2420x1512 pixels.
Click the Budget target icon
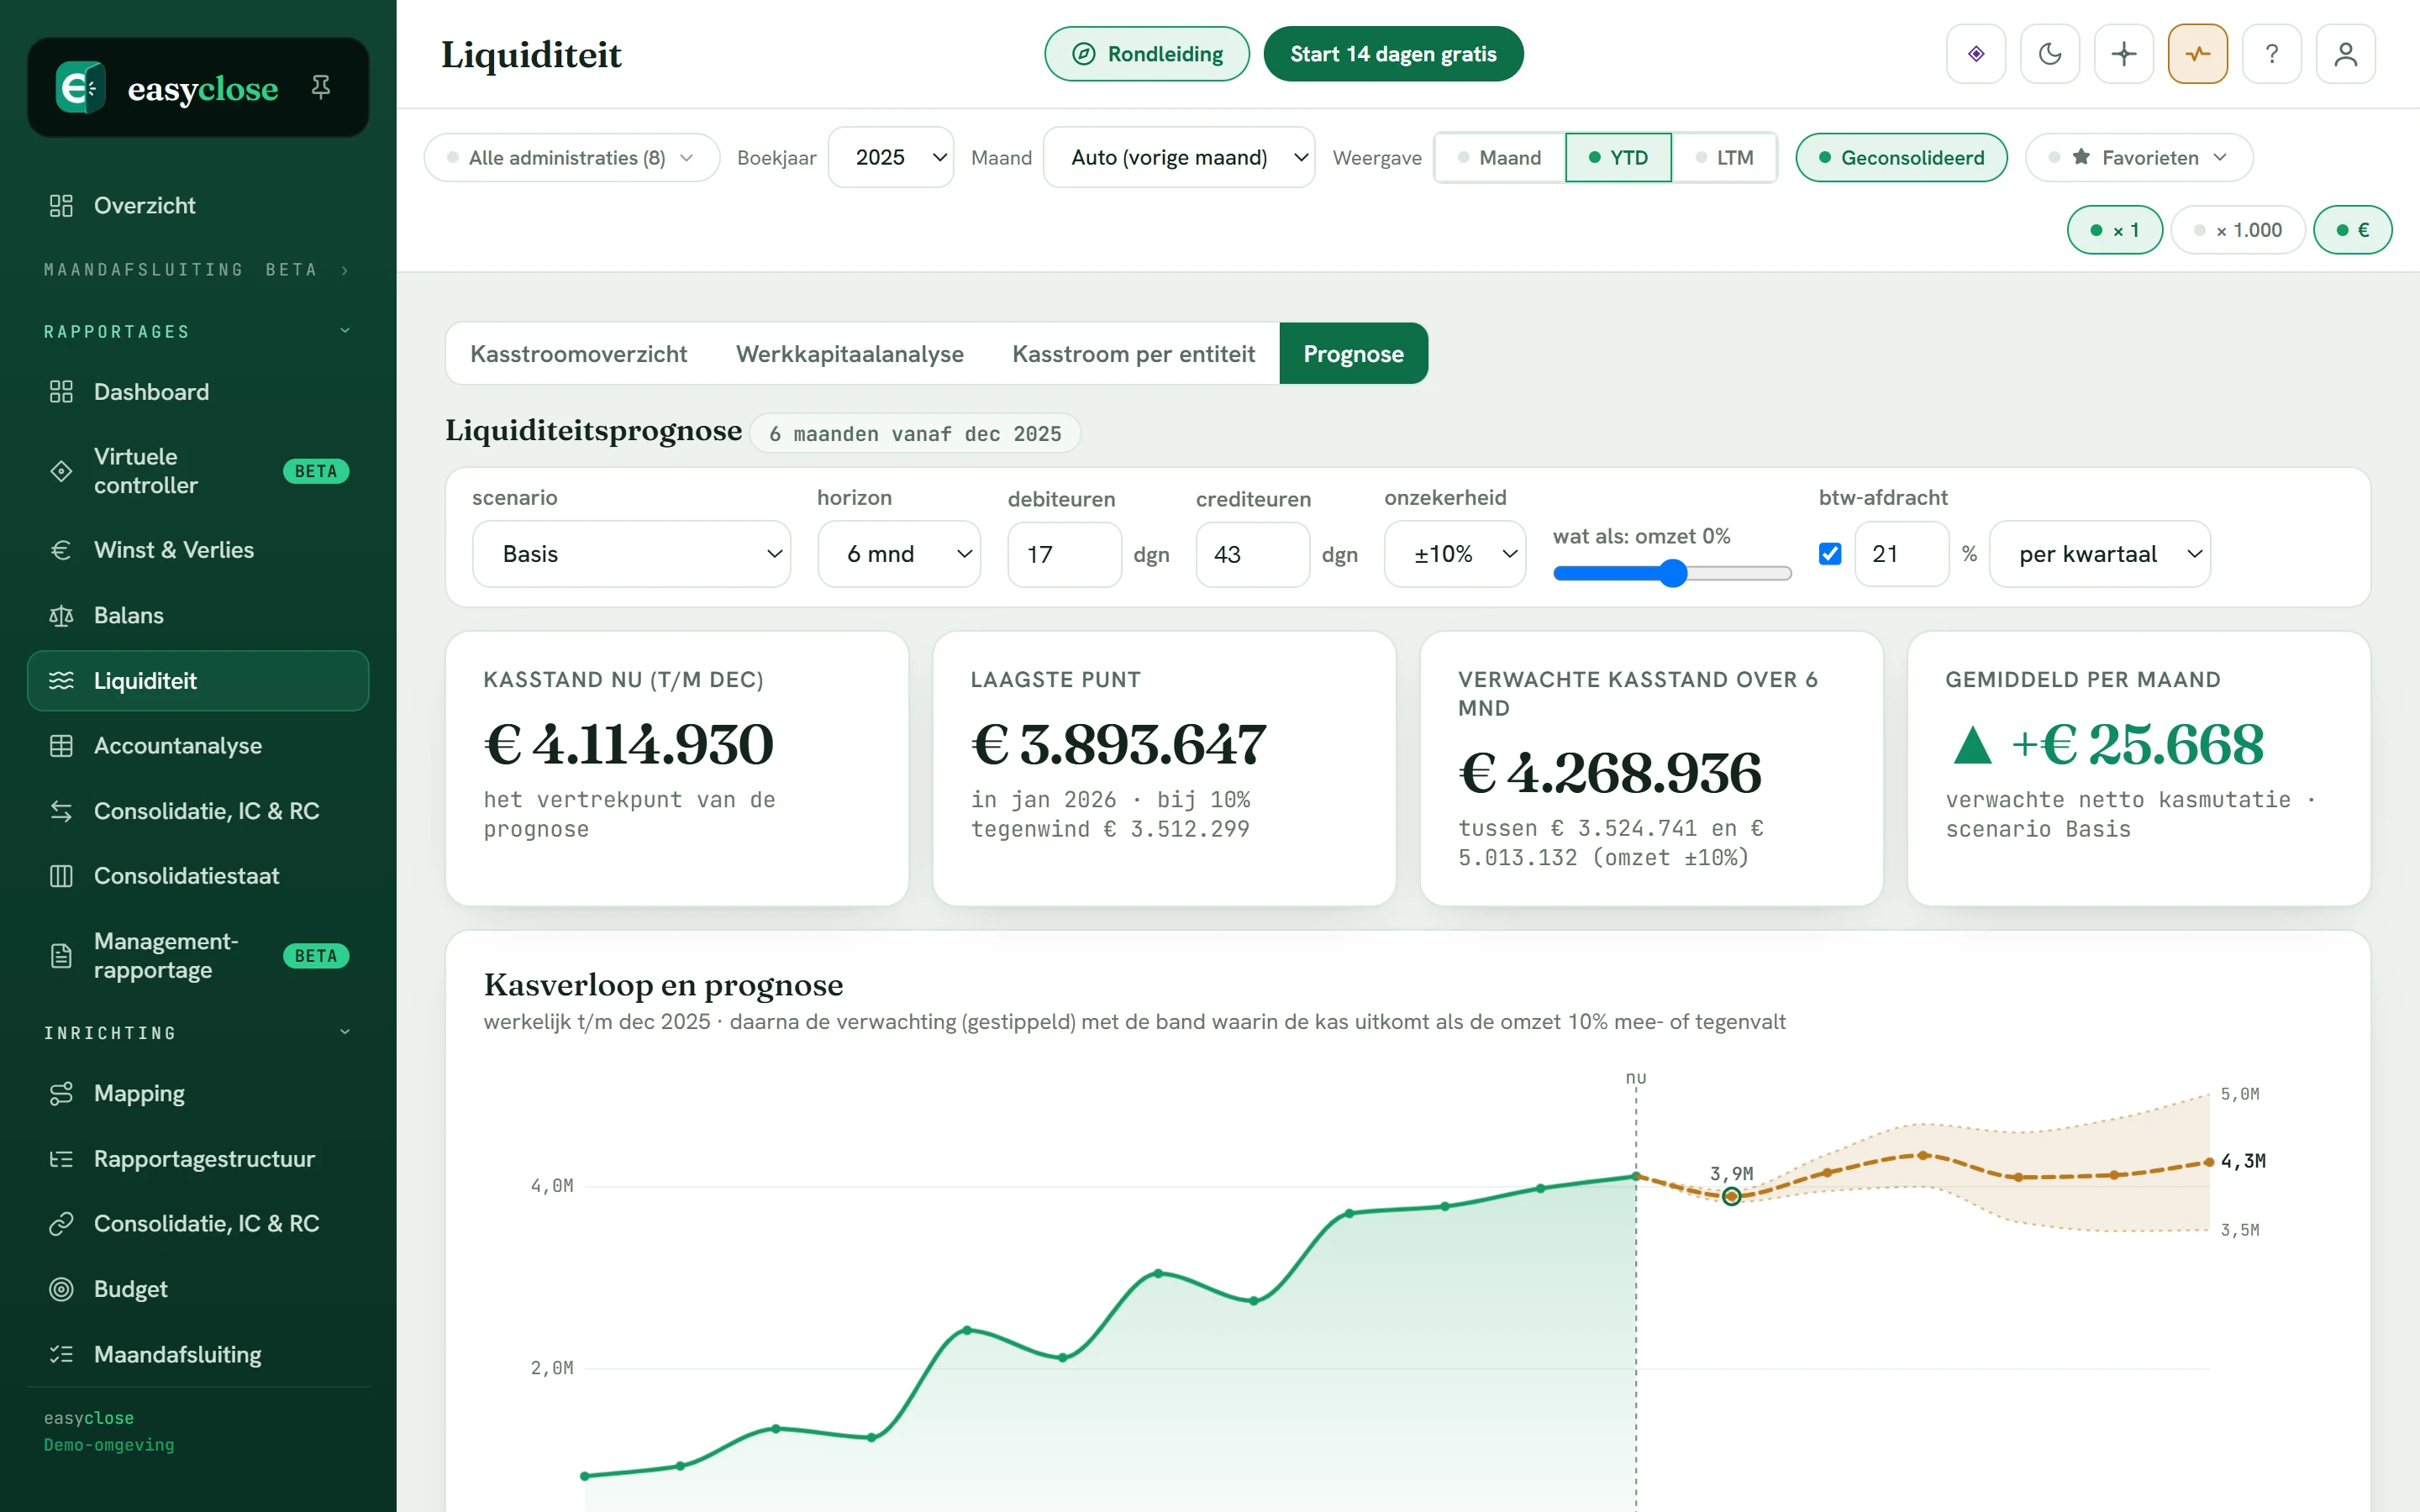61,1289
